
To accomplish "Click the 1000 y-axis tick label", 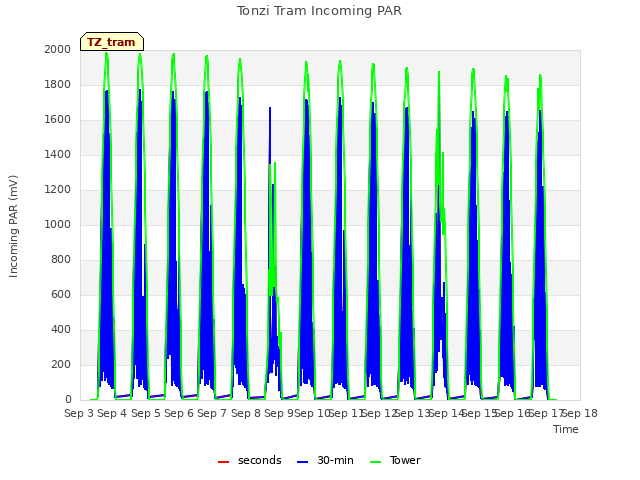I will (x=58, y=224).
